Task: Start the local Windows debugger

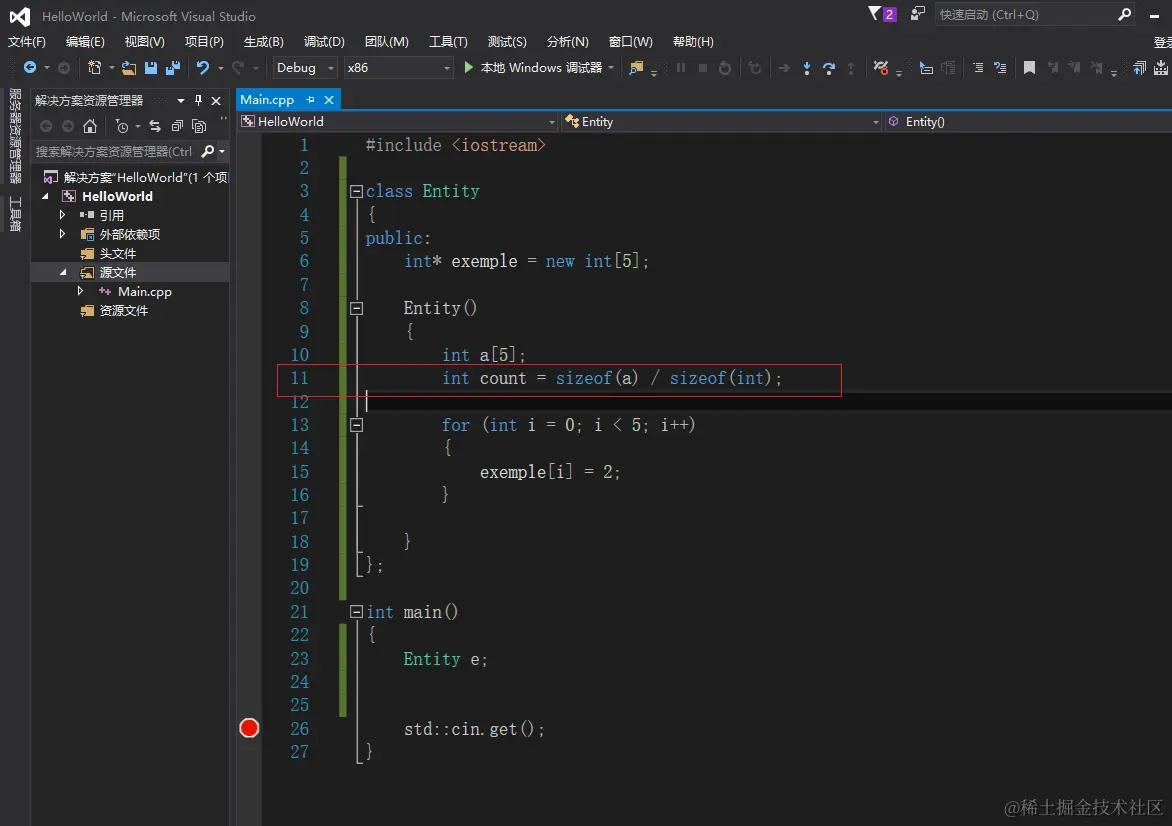Action: coord(533,68)
